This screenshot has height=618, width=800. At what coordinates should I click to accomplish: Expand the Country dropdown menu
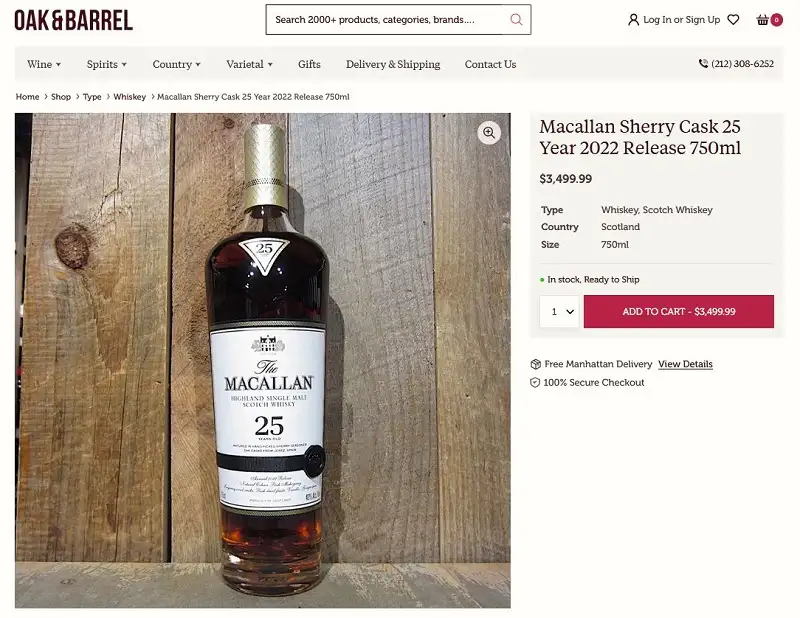(x=176, y=64)
